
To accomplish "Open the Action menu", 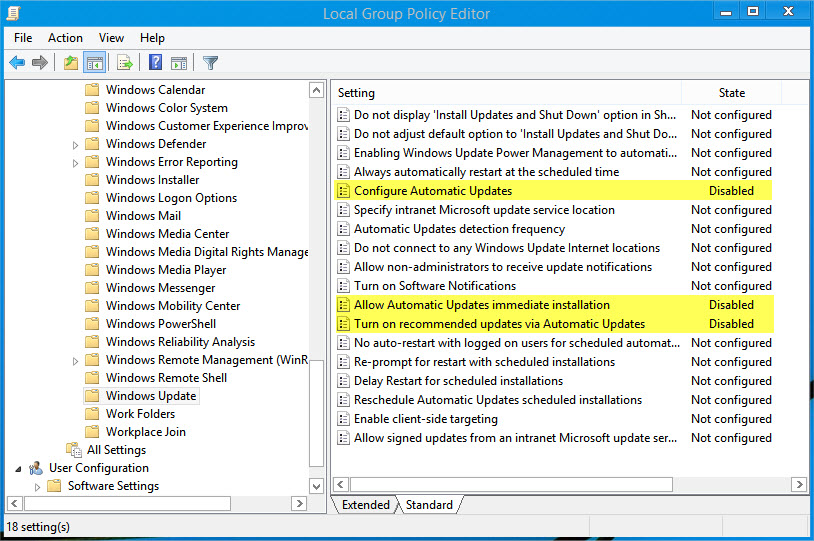I will click(x=65, y=38).
